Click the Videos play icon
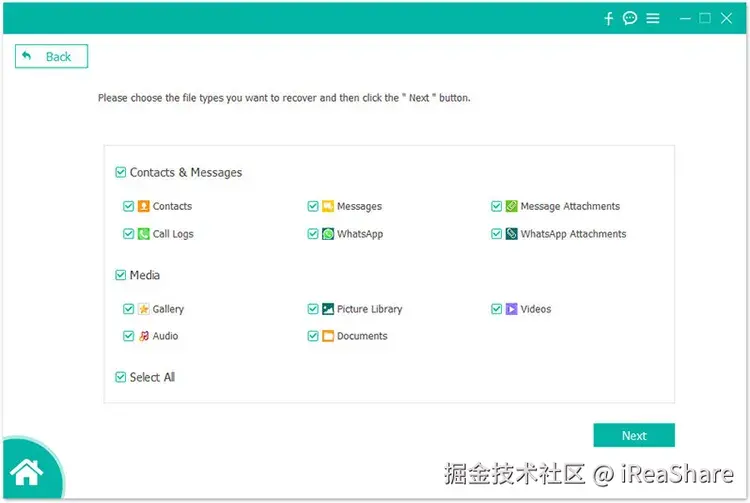 pyautogui.click(x=511, y=309)
